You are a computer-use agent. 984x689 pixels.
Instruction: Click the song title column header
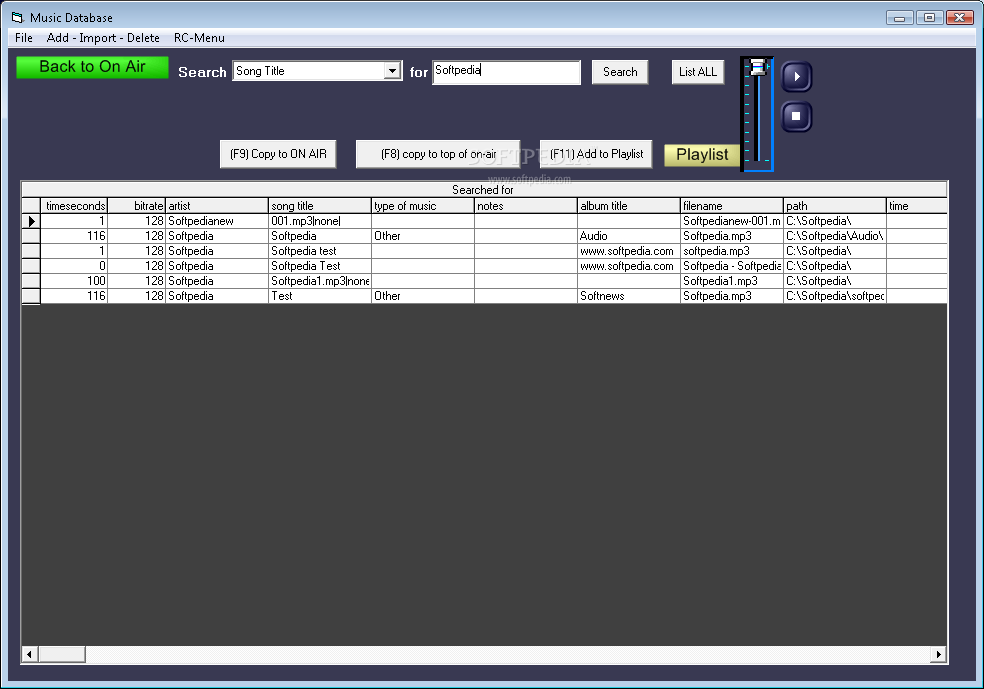pos(320,206)
